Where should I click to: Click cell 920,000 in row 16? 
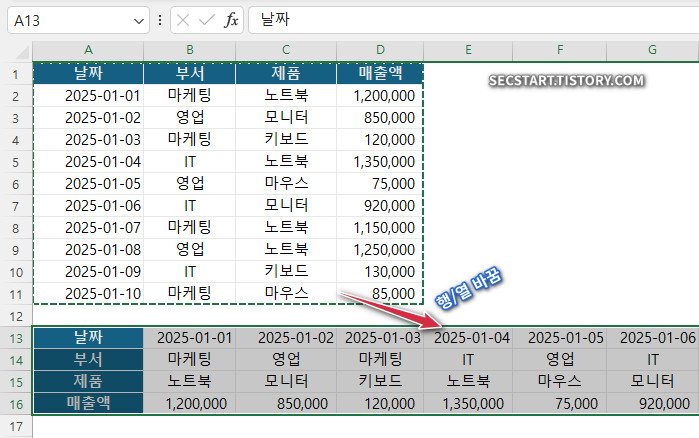pos(653,404)
